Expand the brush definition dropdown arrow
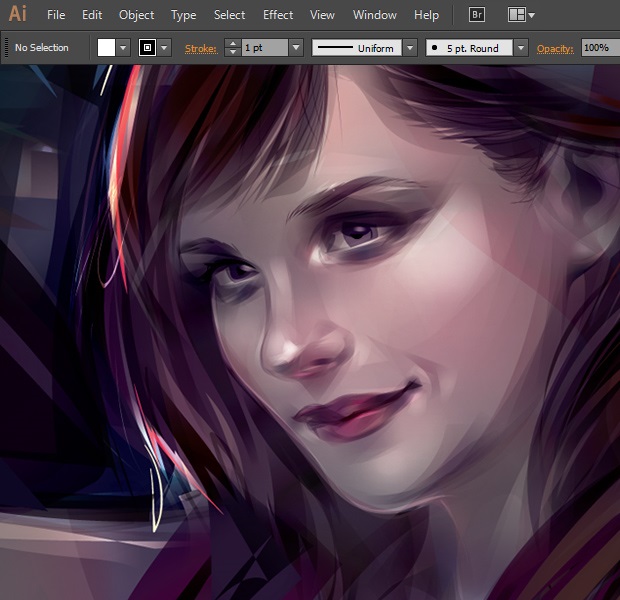The height and width of the screenshot is (600, 620). [x=521, y=48]
